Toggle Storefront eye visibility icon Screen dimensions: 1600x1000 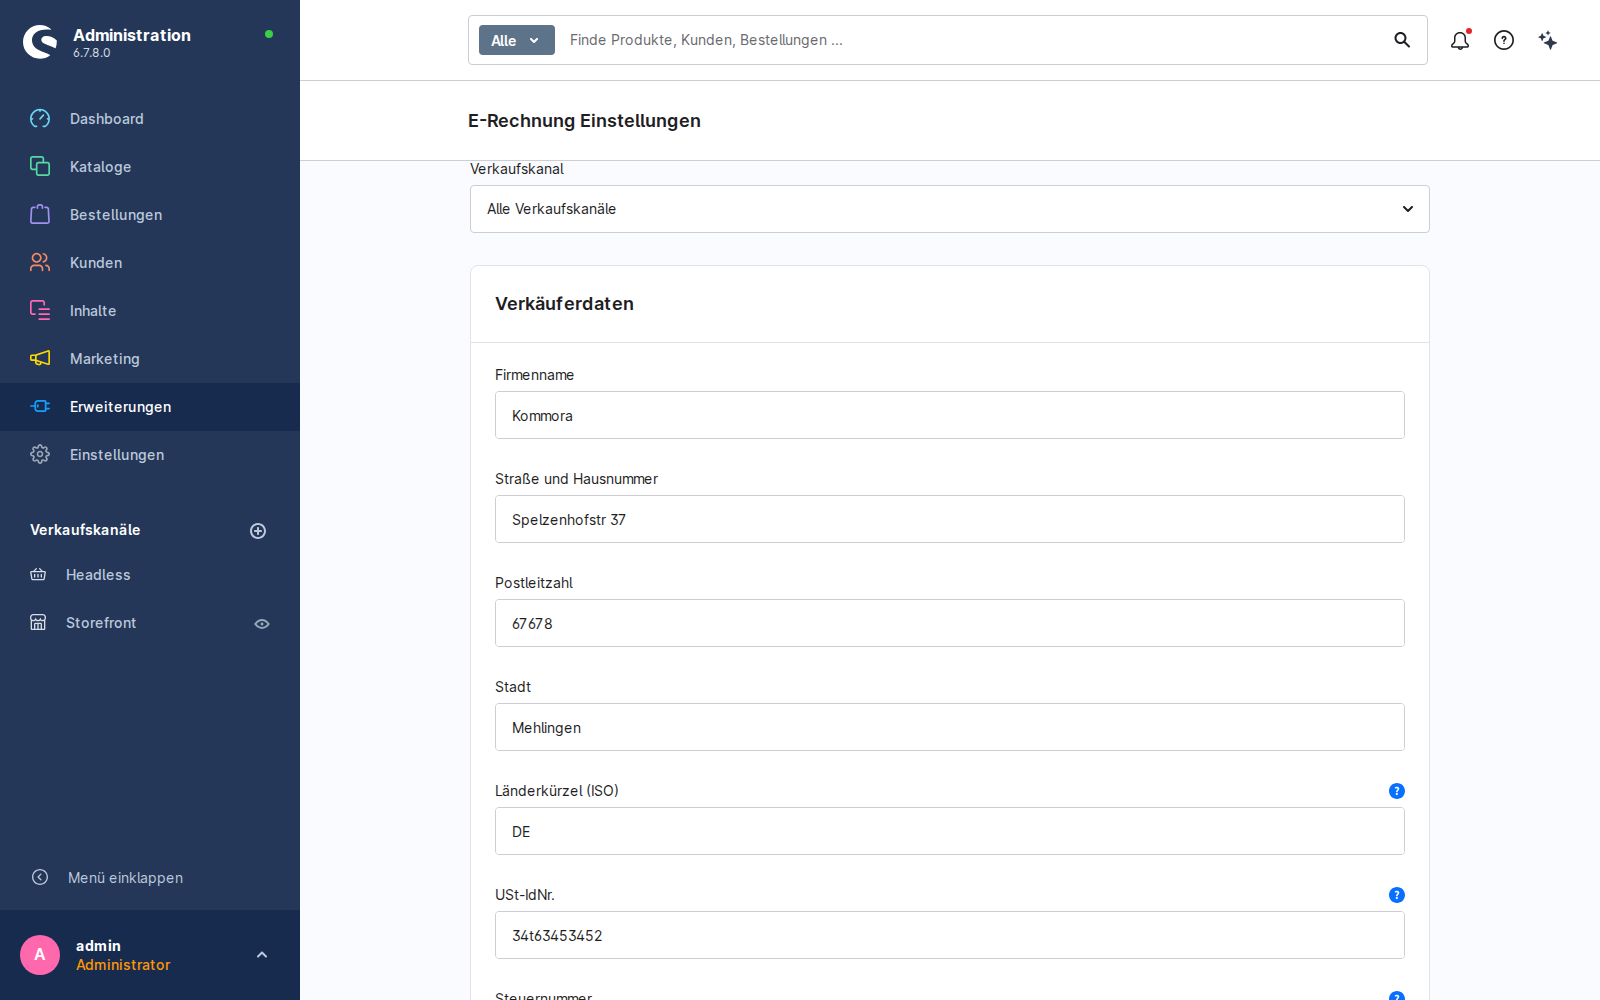click(x=262, y=624)
